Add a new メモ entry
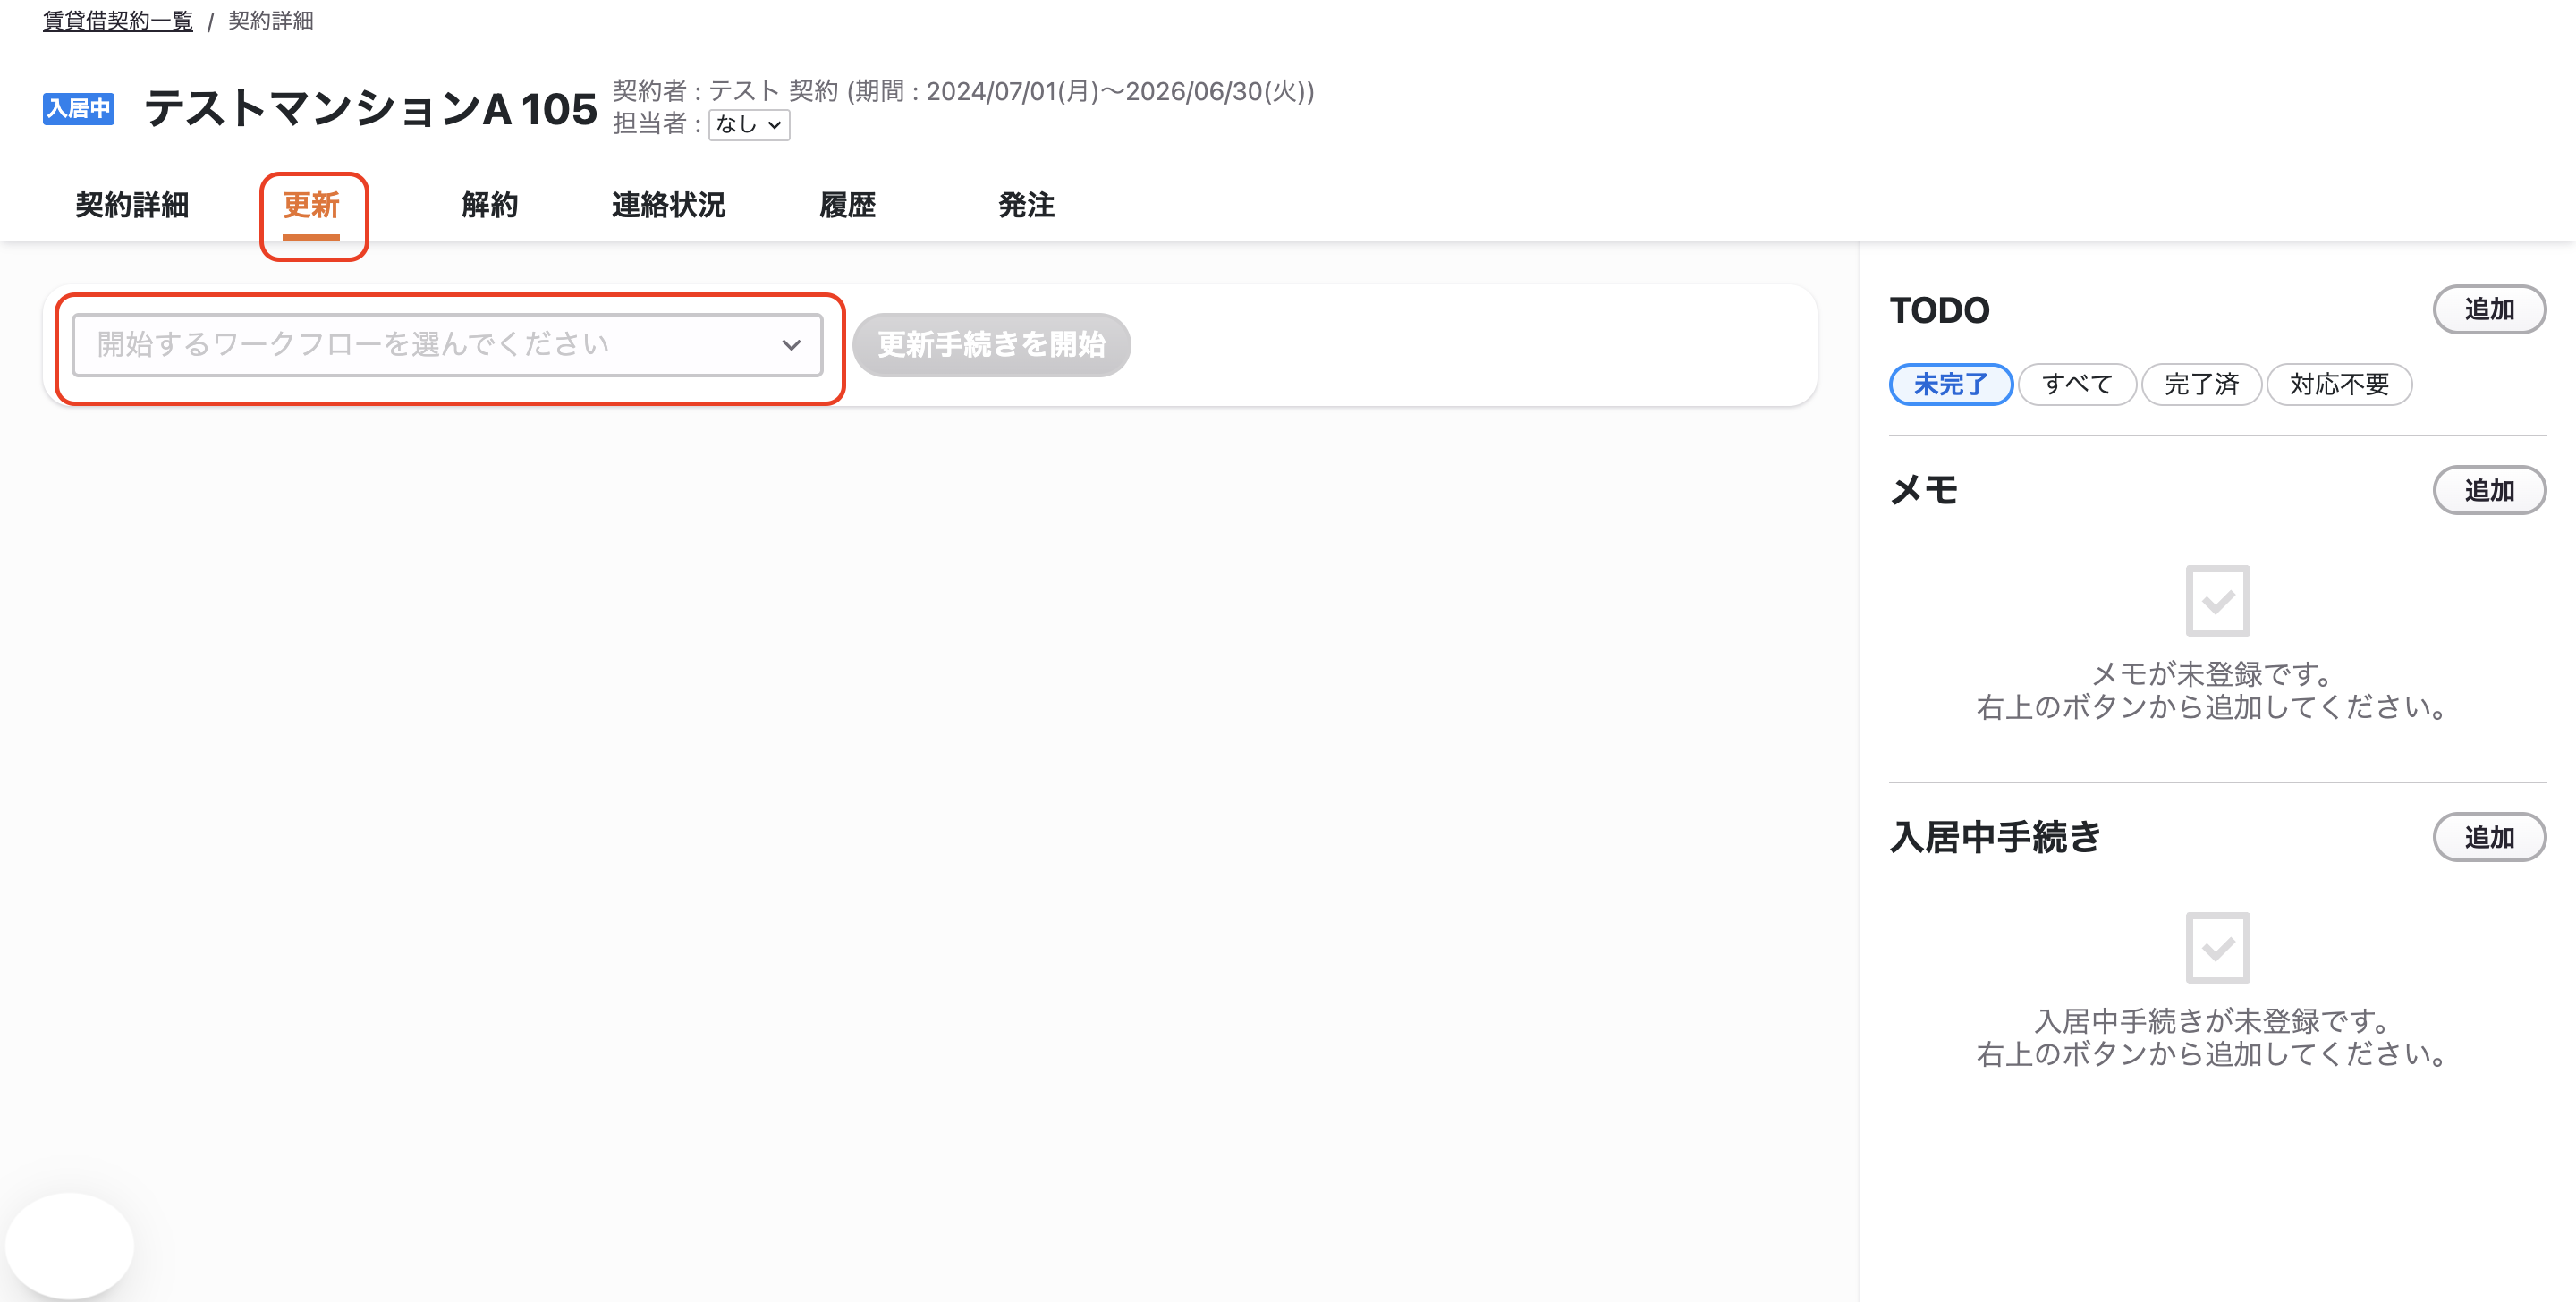Viewport: 2576px width, 1302px height. 2489,490
